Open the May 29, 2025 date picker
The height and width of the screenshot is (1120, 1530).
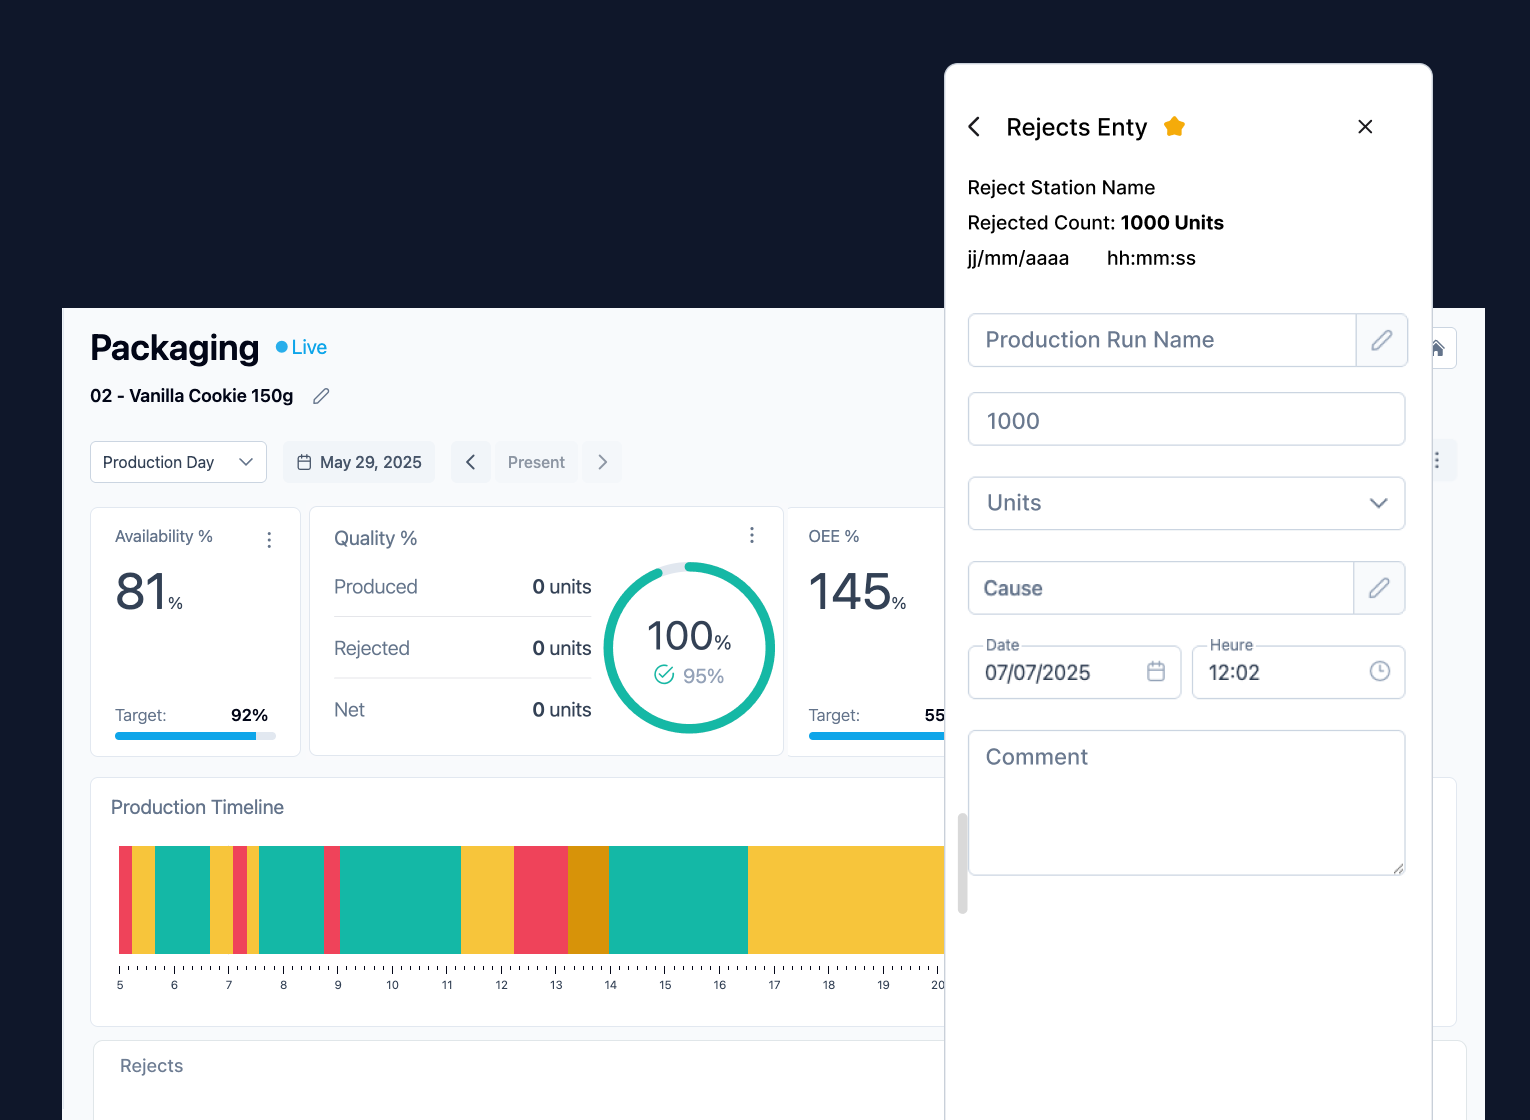tap(359, 462)
